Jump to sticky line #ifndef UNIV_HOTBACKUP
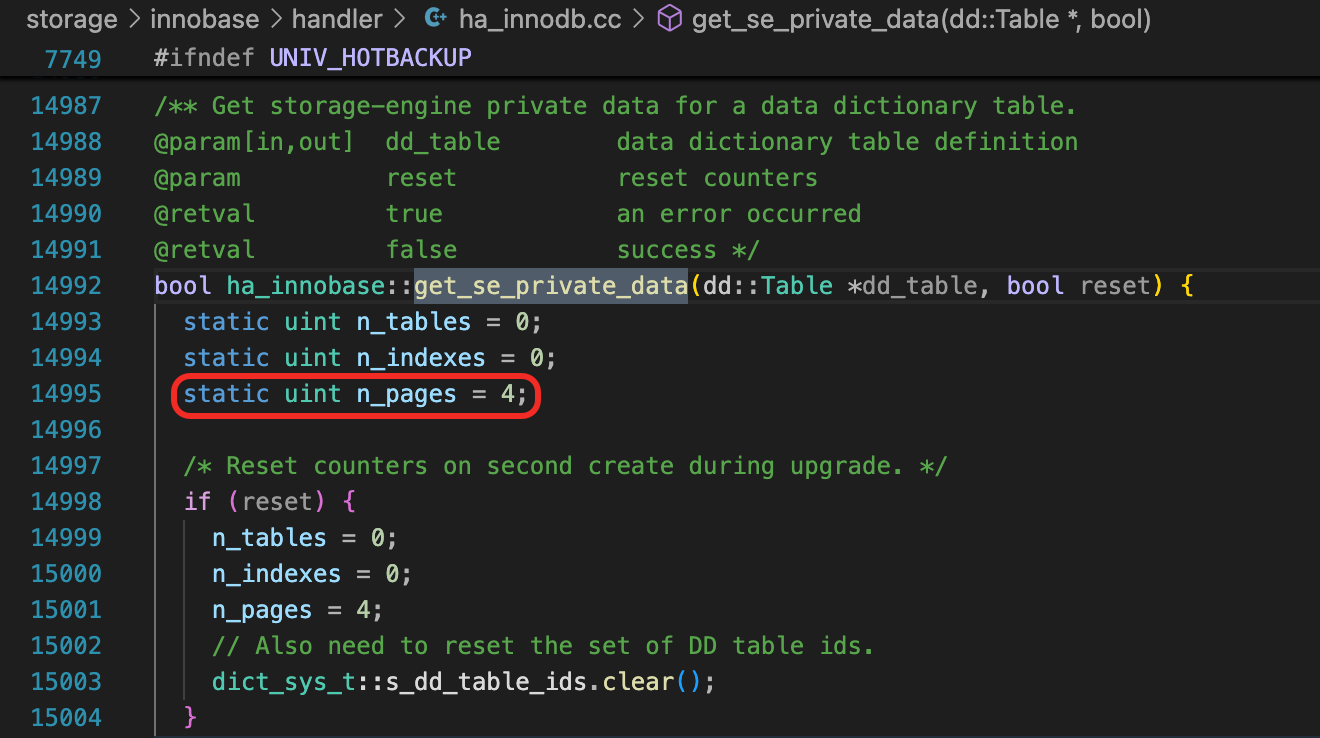Viewport: 1320px width, 738px height. pyautogui.click(x=312, y=58)
